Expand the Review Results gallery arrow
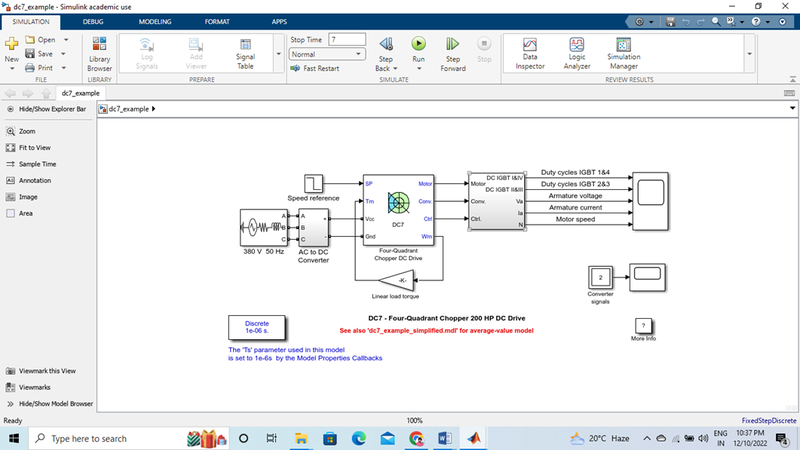 (749, 54)
